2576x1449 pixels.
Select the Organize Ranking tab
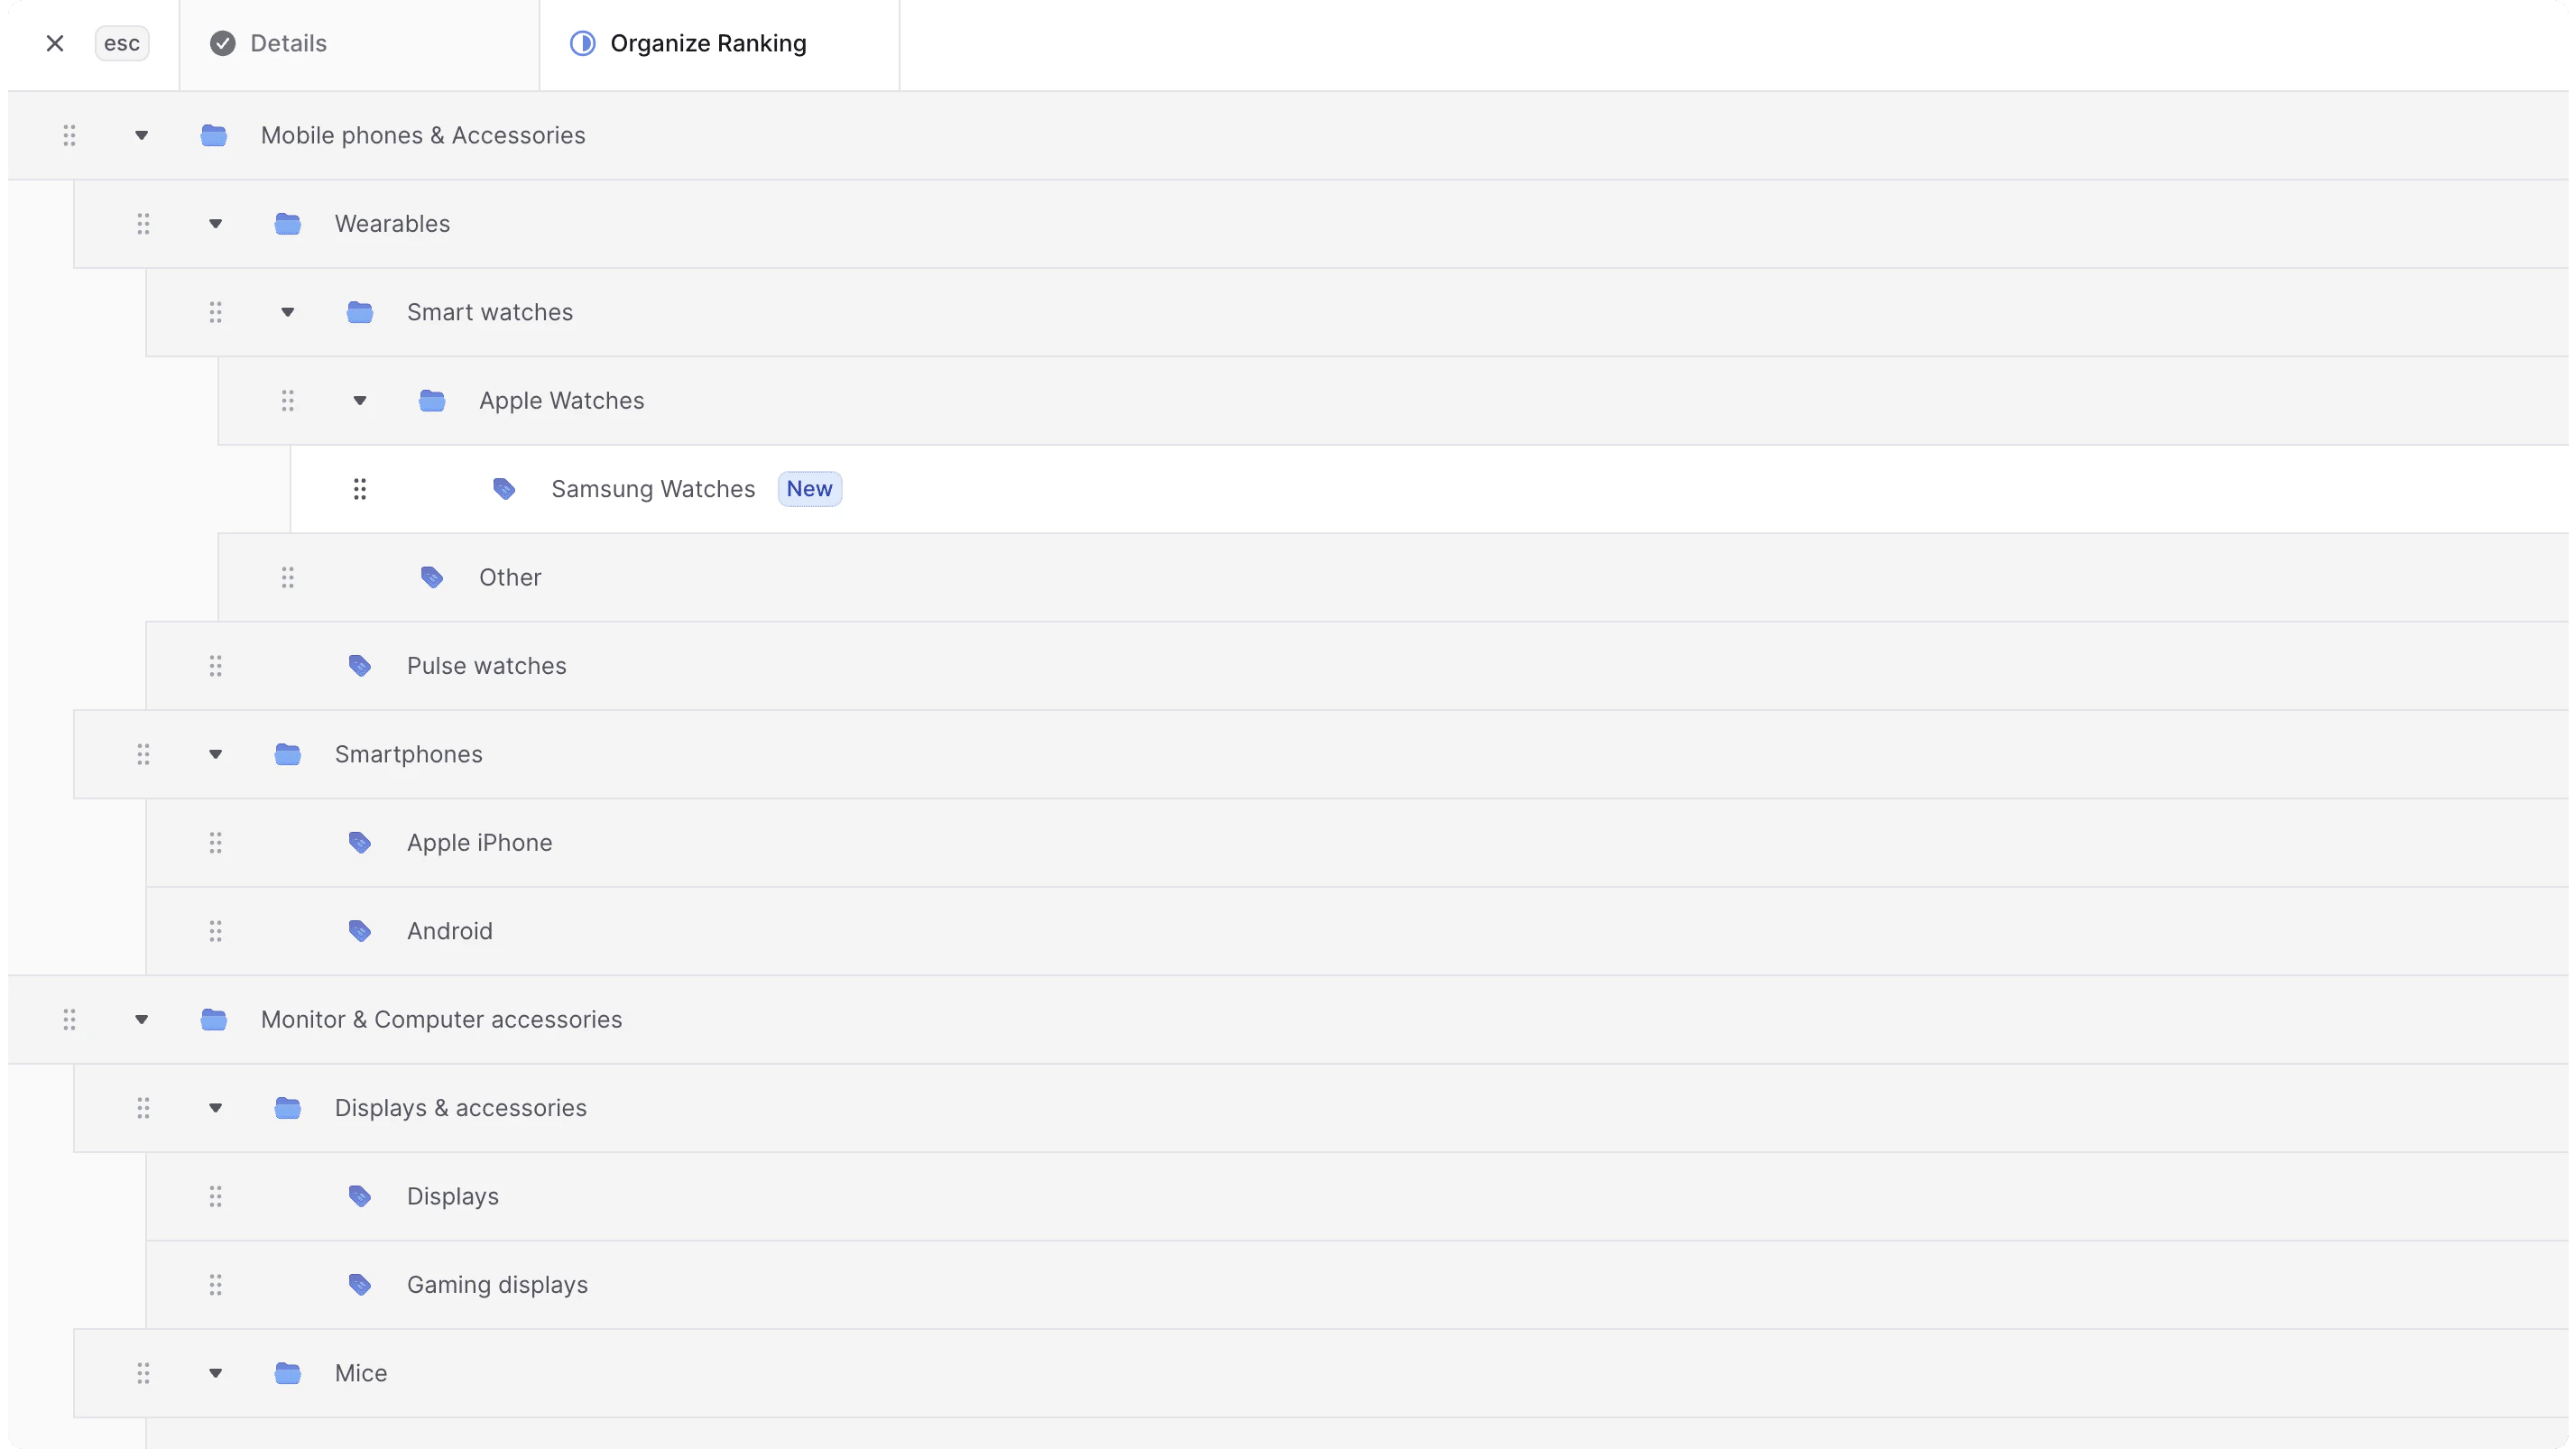click(707, 43)
